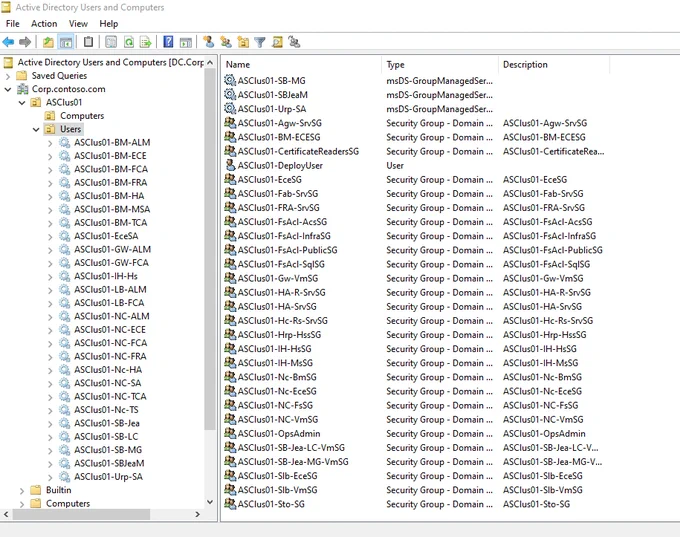680x537 pixels.
Task: Click the Refresh toolbar icon
Action: pyautogui.click(x=129, y=42)
